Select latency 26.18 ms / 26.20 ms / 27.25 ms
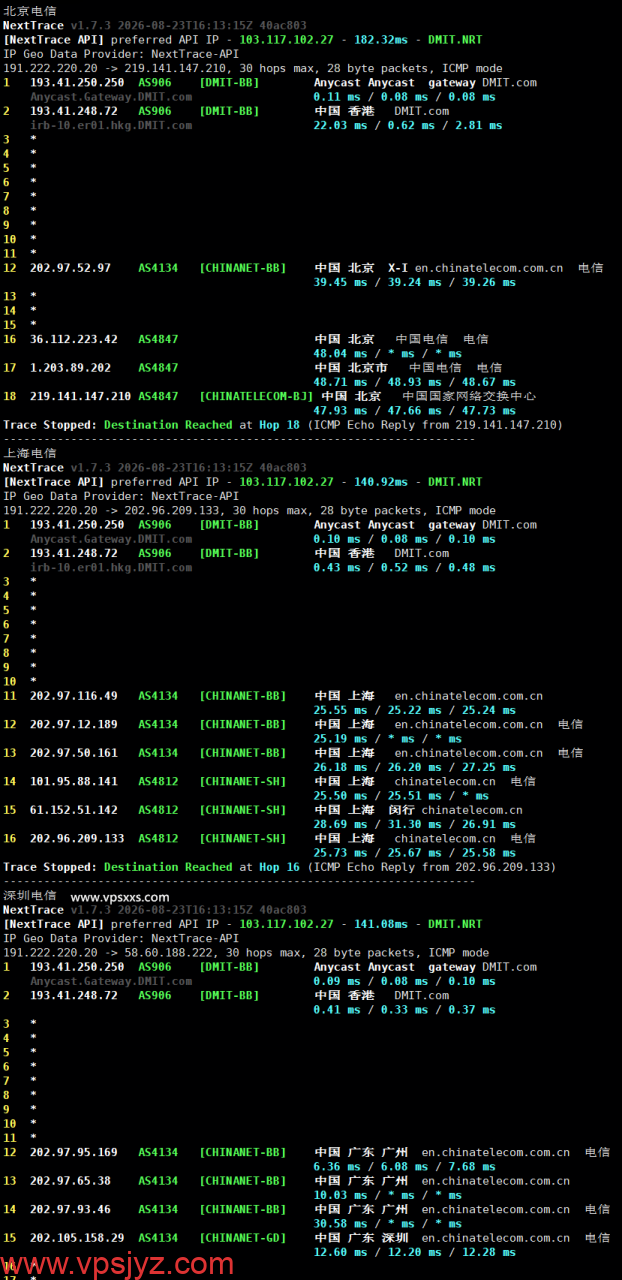This screenshot has width=622, height=1280. point(415,767)
